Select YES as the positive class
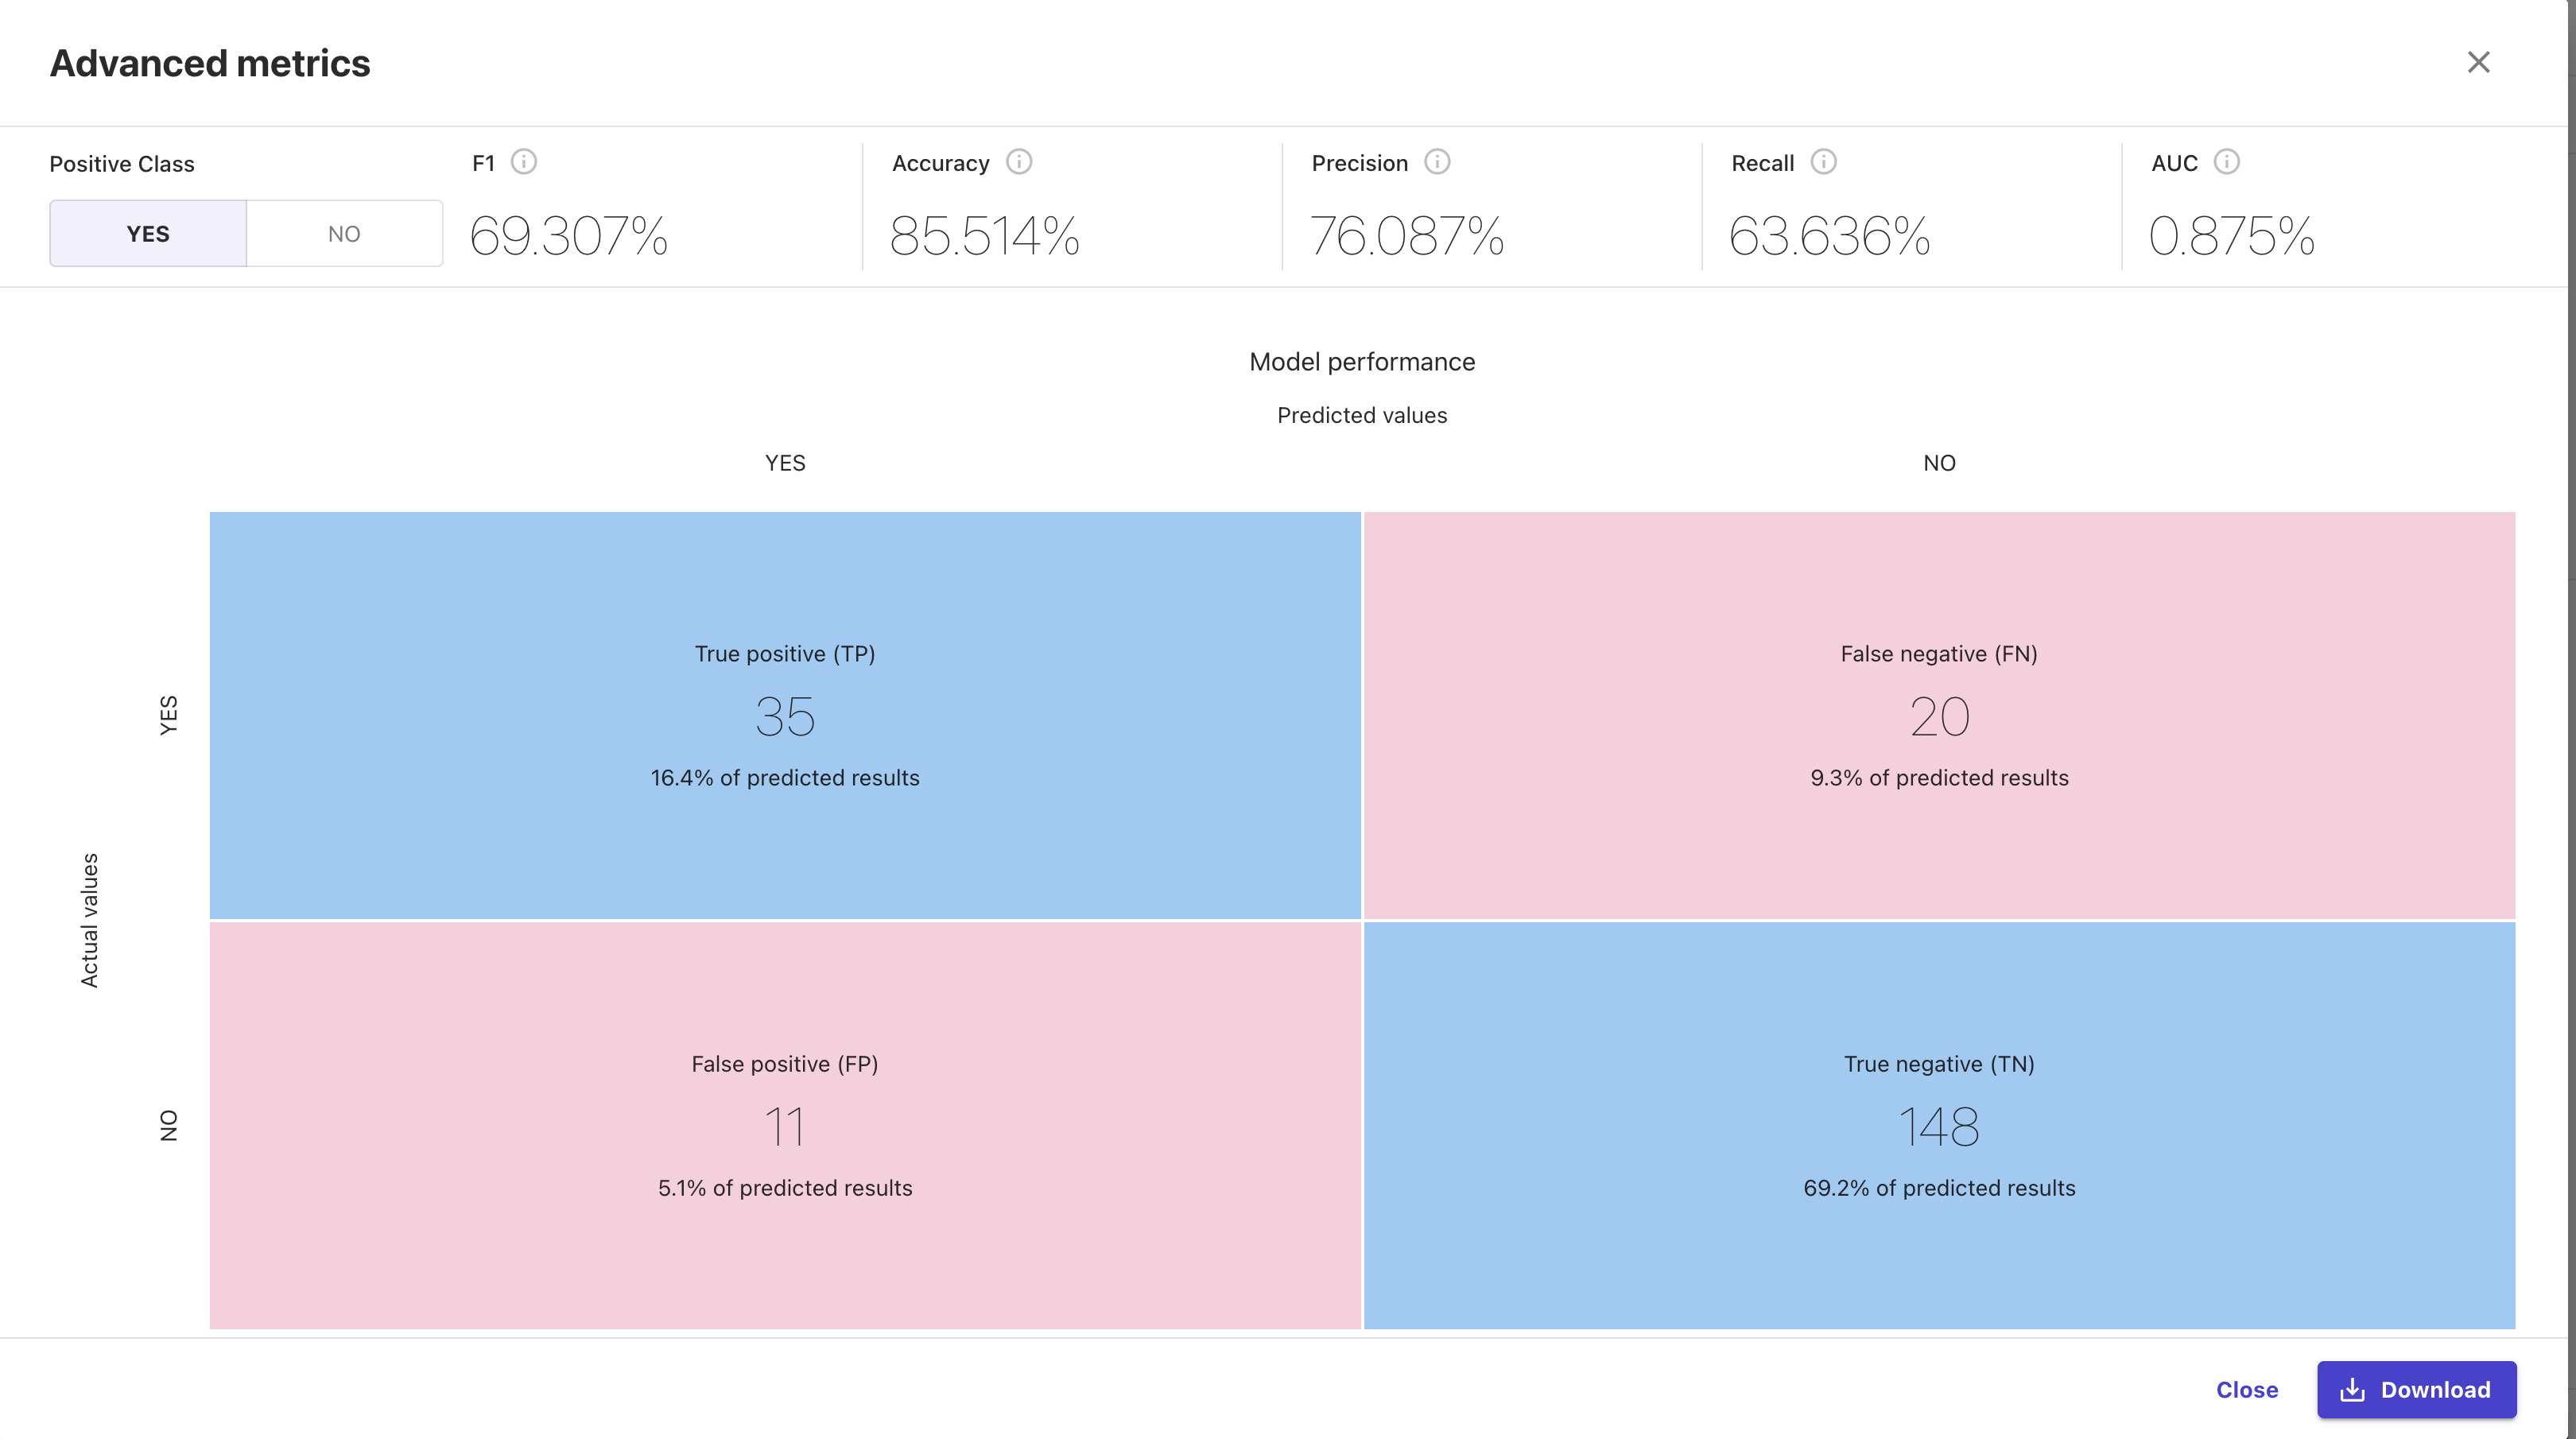 click(148, 234)
